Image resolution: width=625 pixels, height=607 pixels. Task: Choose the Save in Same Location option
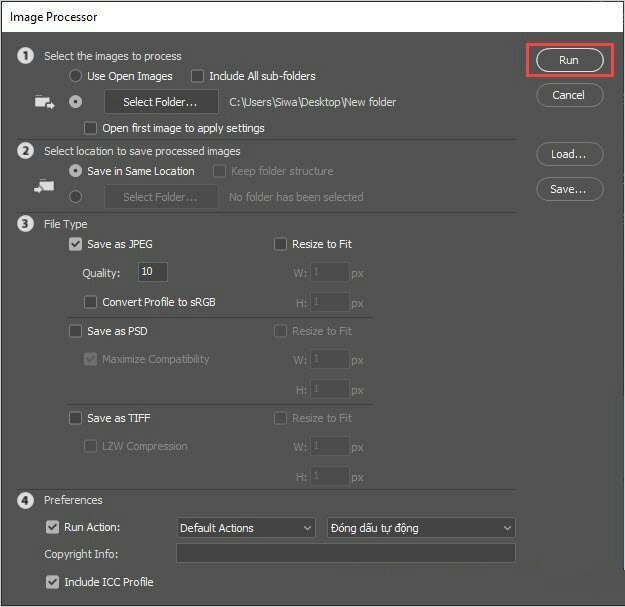coord(75,171)
